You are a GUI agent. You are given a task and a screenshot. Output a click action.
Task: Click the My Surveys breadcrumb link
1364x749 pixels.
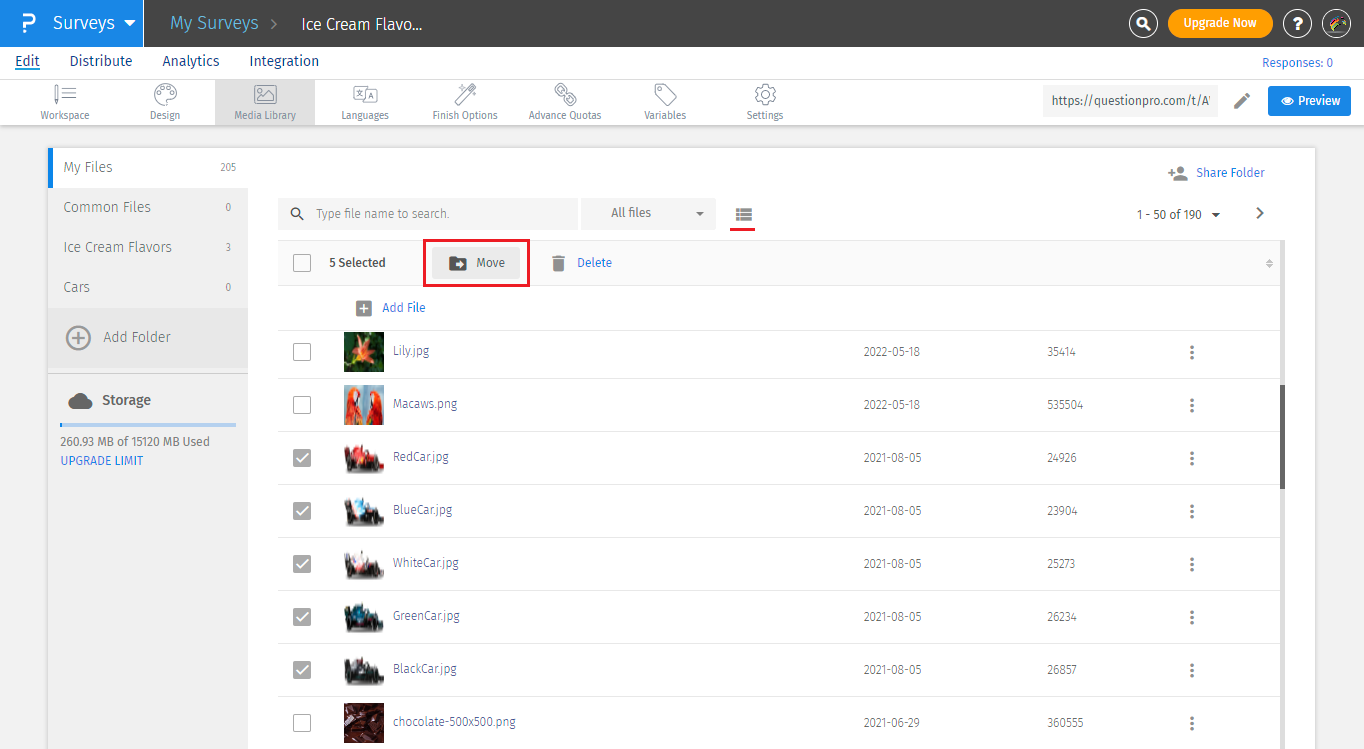point(214,23)
